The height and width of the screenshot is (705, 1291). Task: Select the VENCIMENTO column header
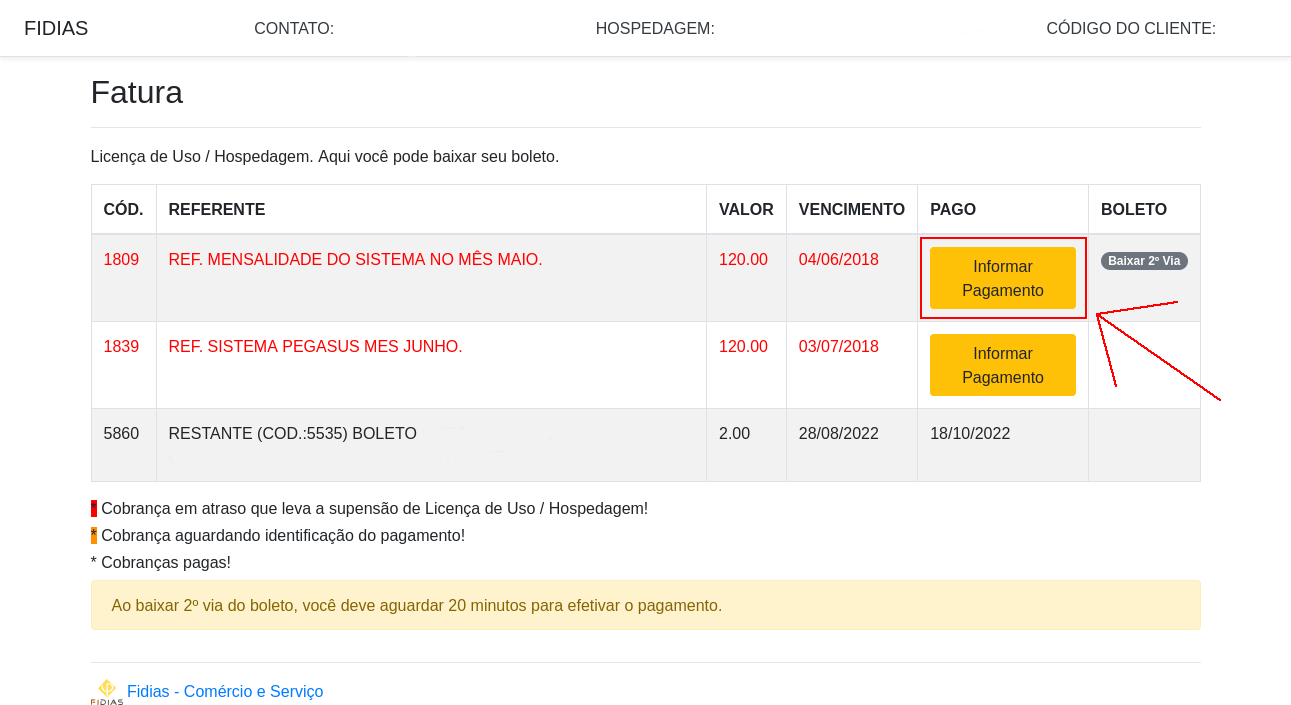(851, 209)
